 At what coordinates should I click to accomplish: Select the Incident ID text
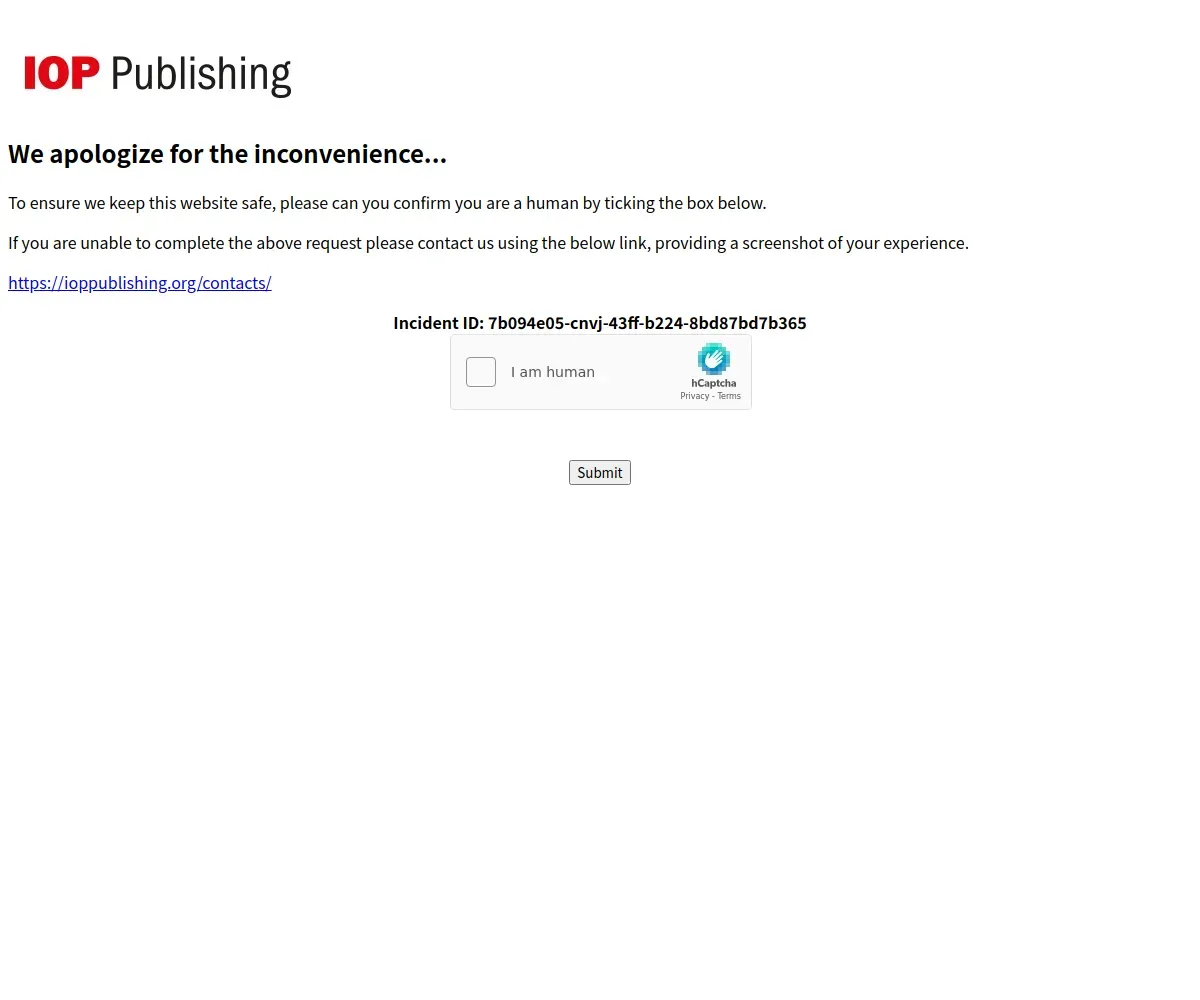pyautogui.click(x=600, y=323)
